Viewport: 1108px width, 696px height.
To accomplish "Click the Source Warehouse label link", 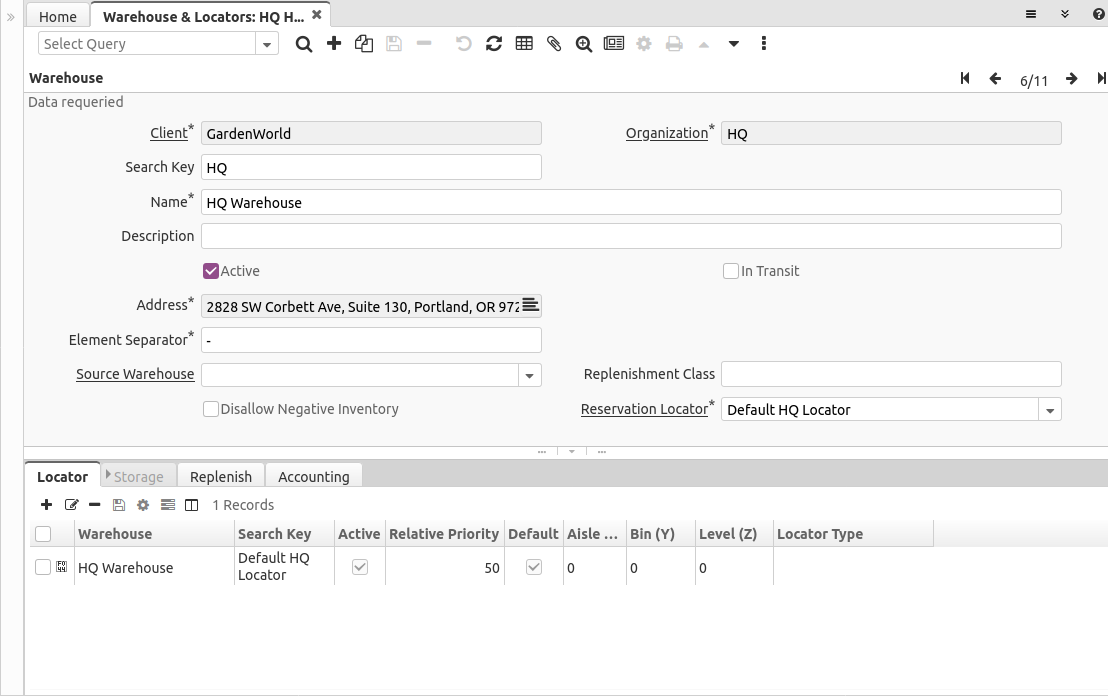I will click(135, 374).
